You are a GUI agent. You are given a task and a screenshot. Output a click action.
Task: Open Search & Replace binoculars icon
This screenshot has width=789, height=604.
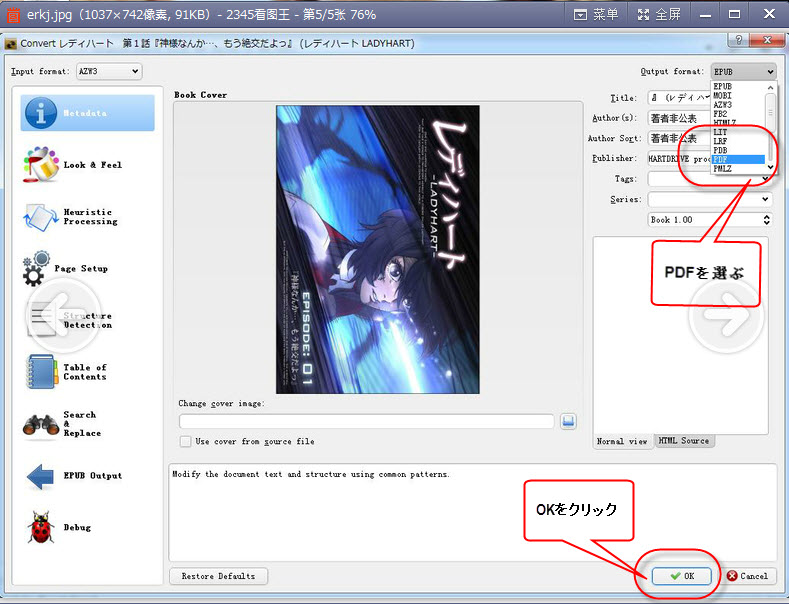click(41, 424)
